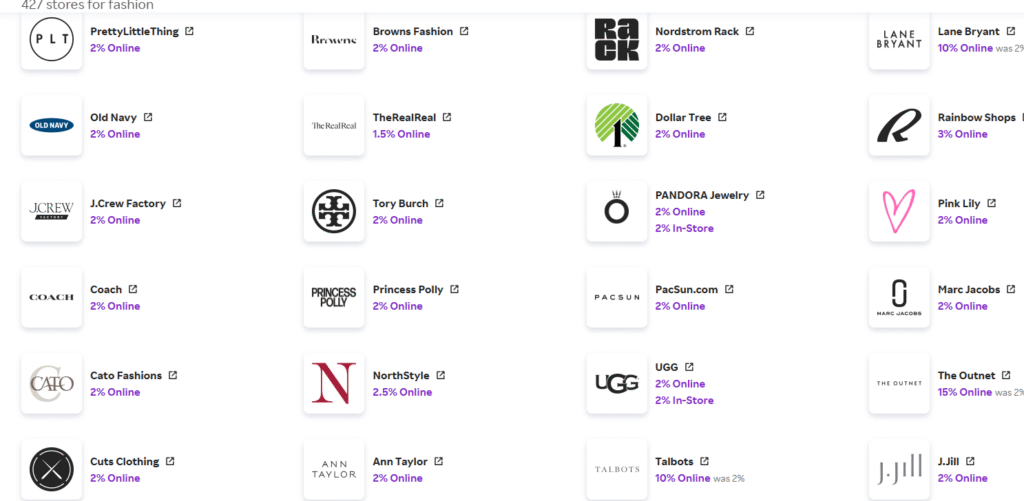Click the J.Jill logo thumbnail

(x=899, y=470)
